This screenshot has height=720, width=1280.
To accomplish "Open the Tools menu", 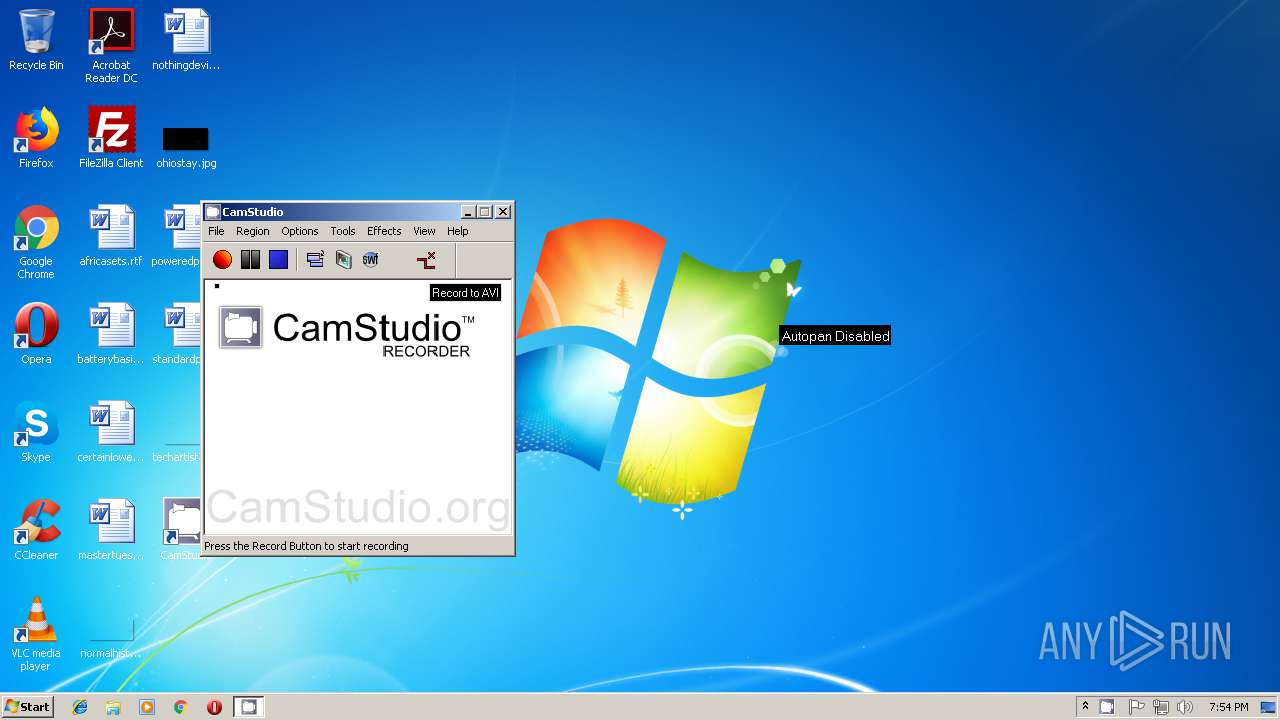I will pos(343,231).
